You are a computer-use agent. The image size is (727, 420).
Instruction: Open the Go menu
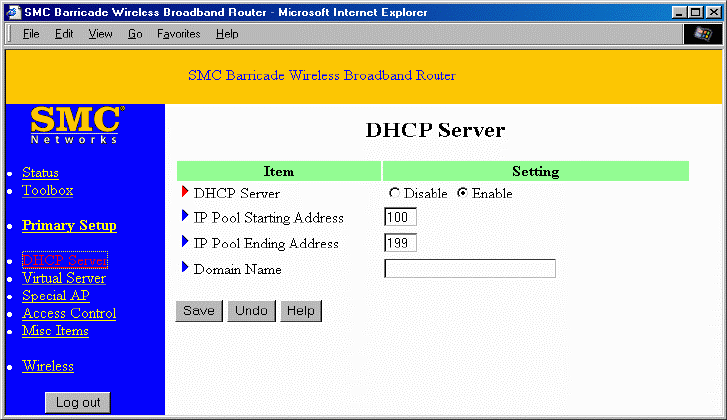[135, 34]
